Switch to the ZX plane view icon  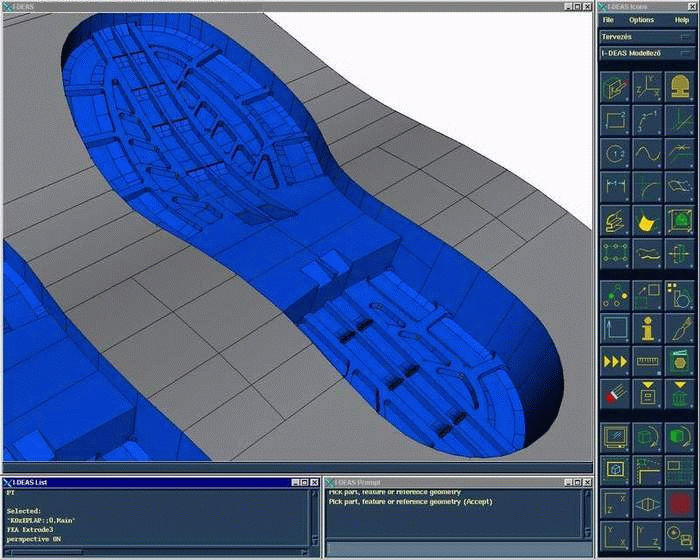[x=615, y=504]
